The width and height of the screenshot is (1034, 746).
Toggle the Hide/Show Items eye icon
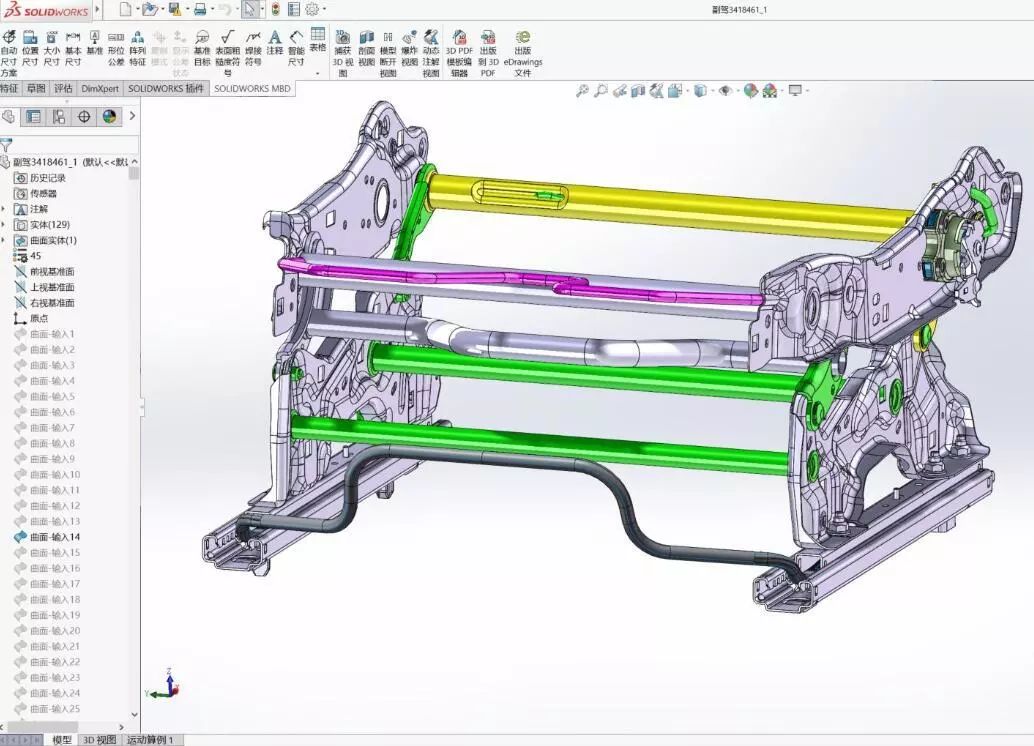[x=726, y=91]
